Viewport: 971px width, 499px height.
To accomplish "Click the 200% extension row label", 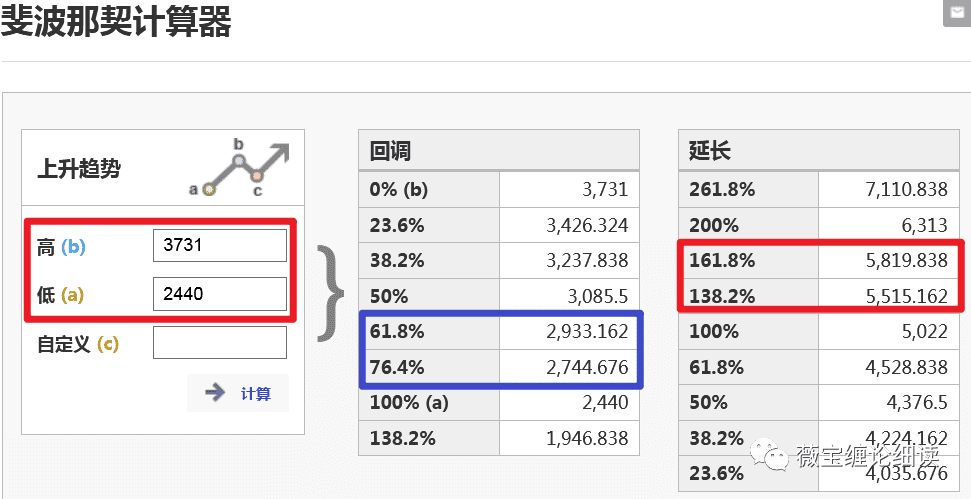I will (x=713, y=225).
